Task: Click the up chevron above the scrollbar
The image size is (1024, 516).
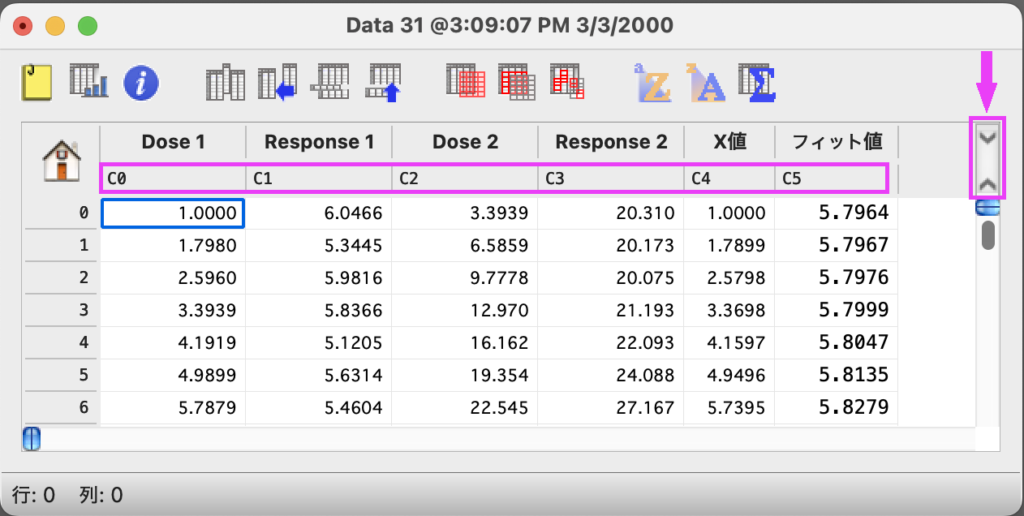Action: [988, 184]
